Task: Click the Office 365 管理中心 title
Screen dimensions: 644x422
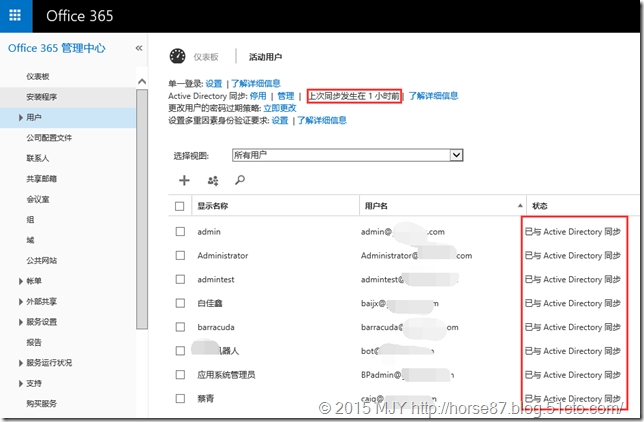Action: coord(57,48)
